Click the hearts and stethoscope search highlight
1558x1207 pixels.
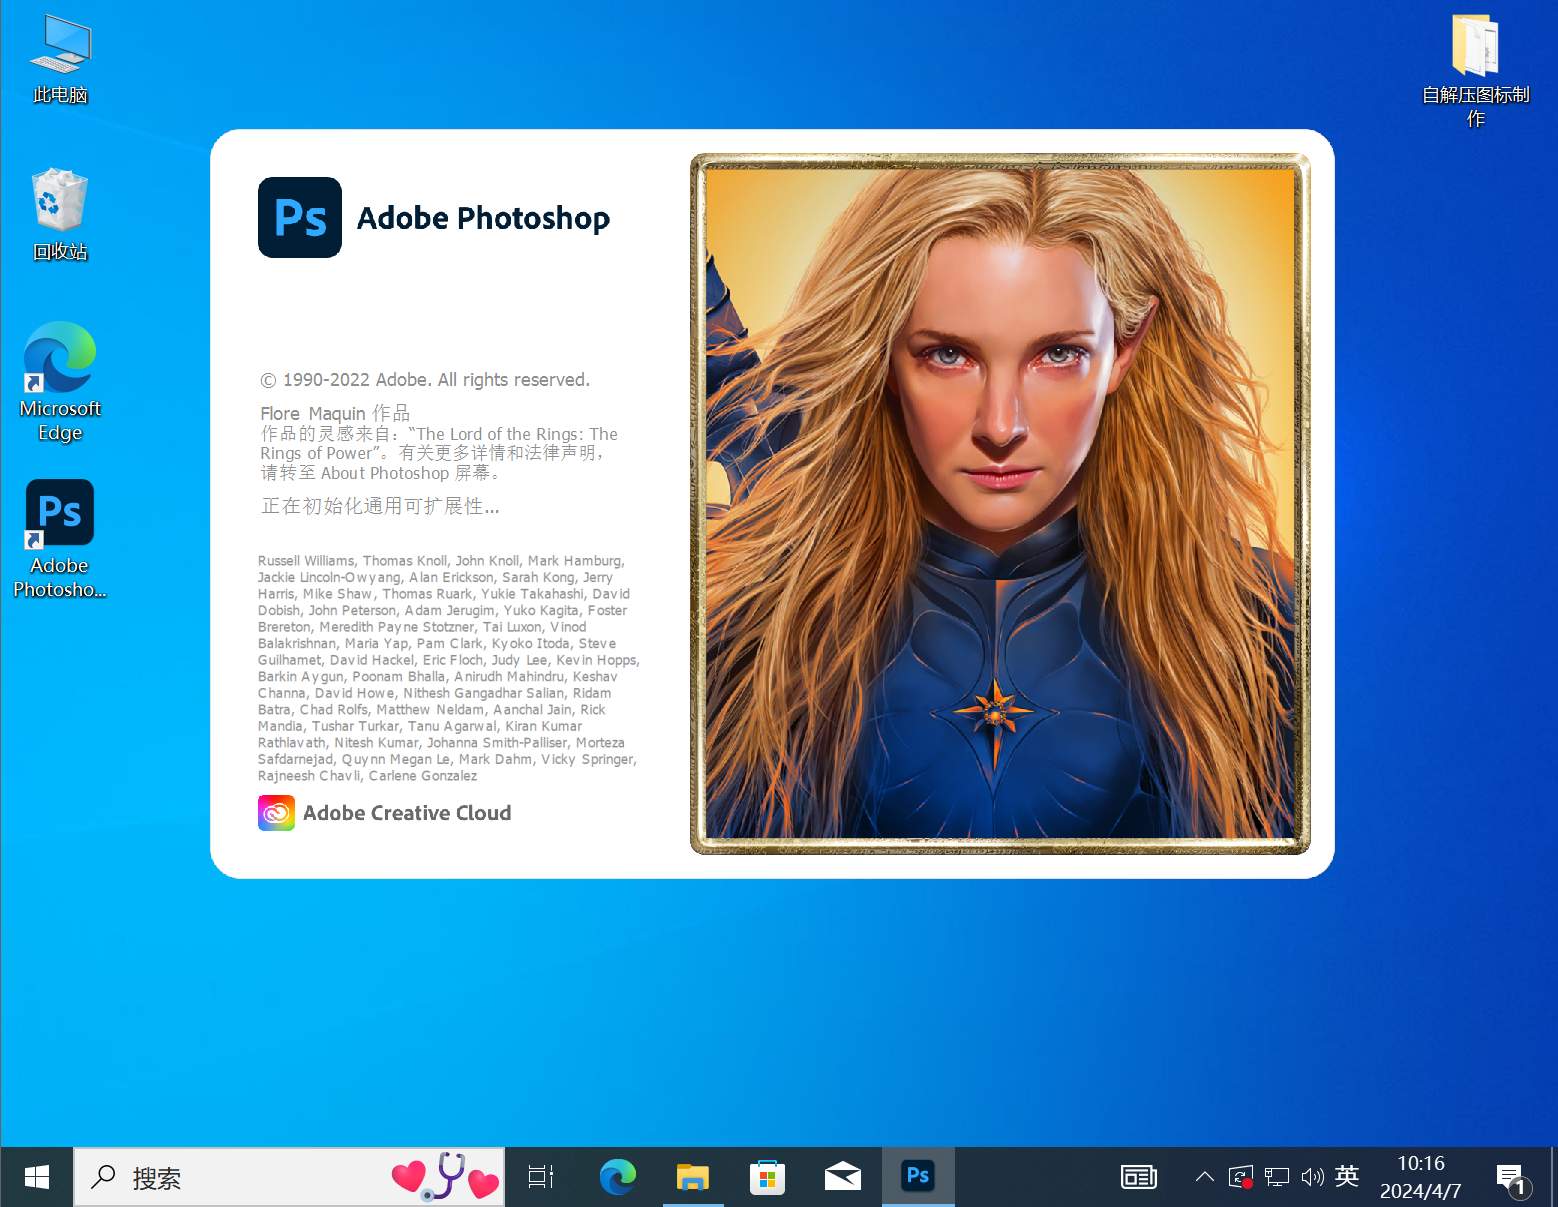[x=445, y=1176]
